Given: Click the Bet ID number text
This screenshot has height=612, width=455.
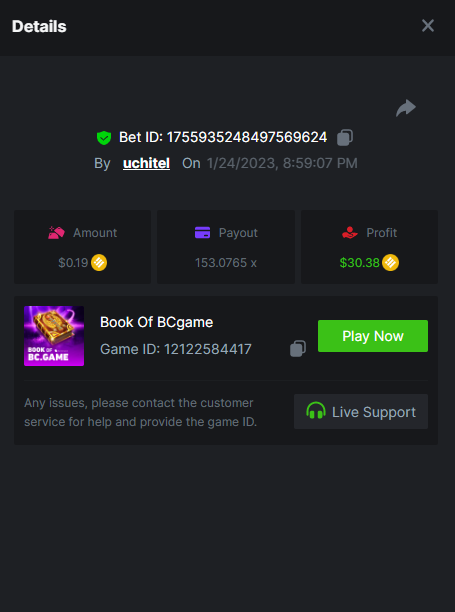Looking at the screenshot, I should tap(247, 137).
